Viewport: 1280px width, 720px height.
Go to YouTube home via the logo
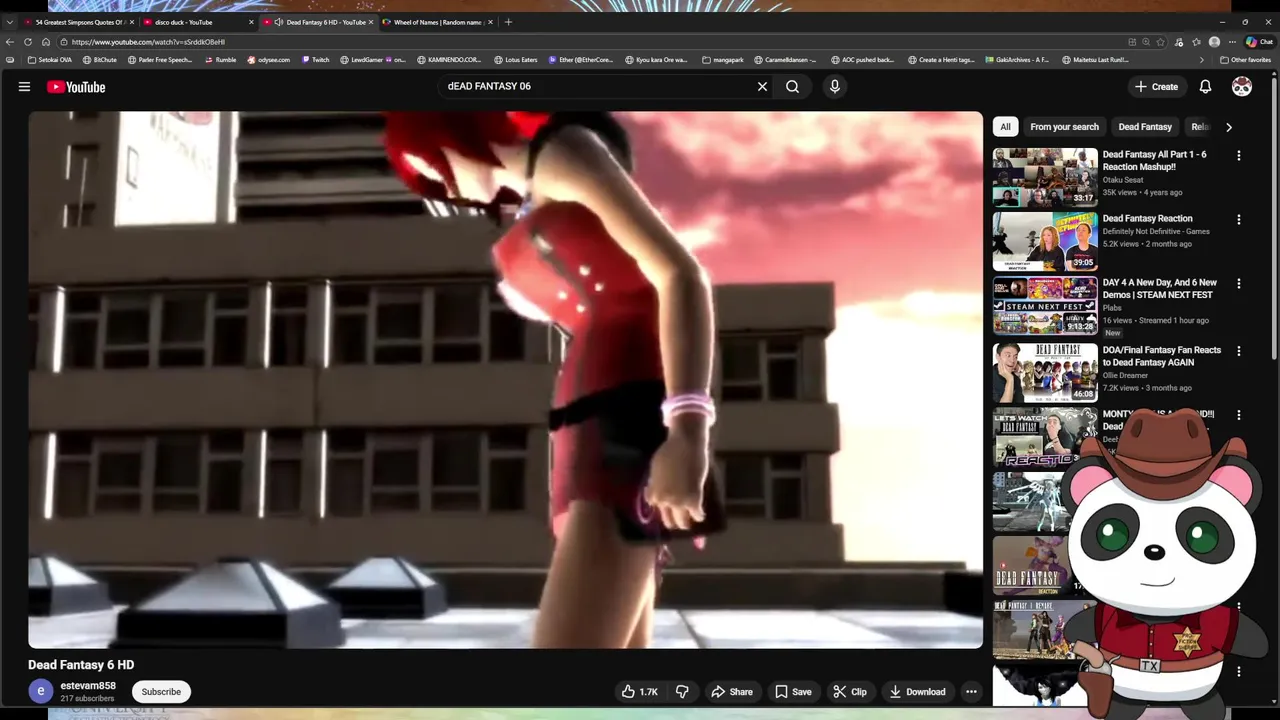coord(76,87)
